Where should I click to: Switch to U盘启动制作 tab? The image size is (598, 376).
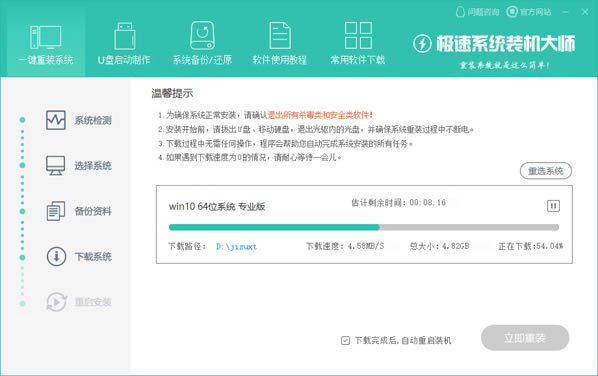124,44
